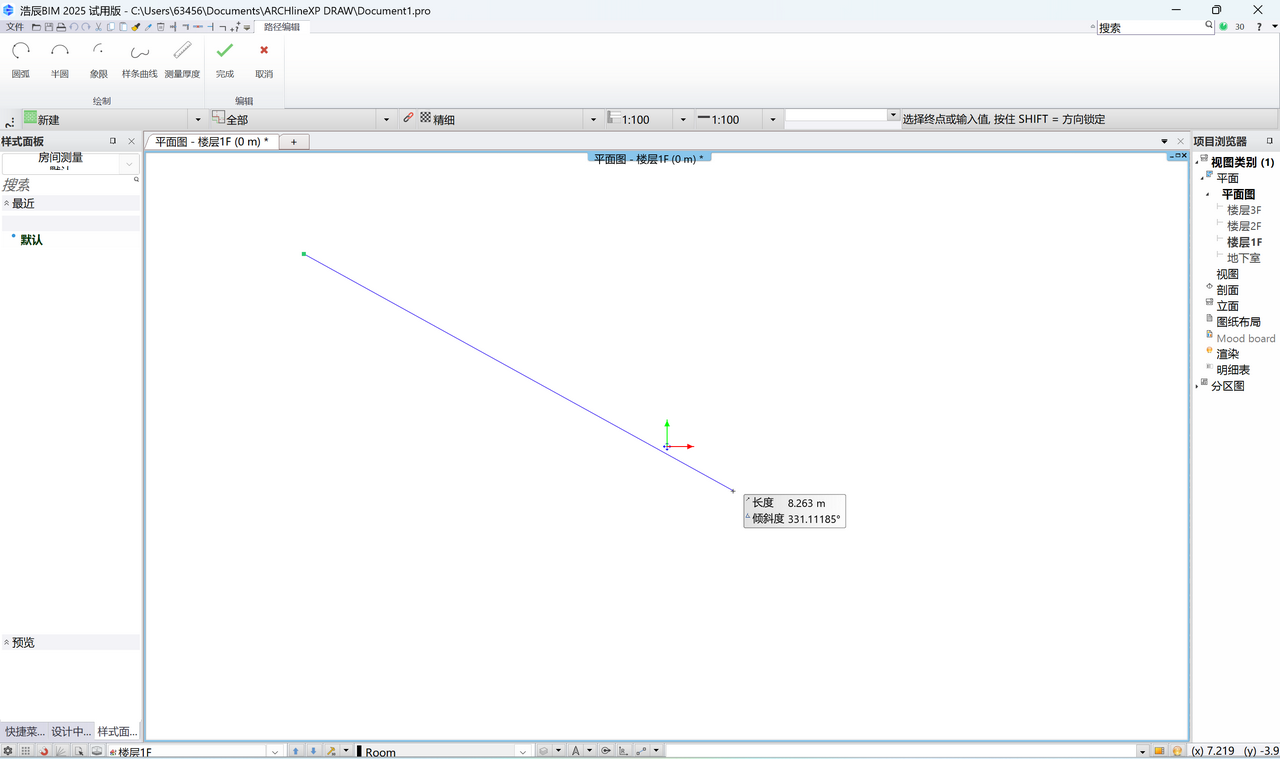
Task: Expand the 分区图 tree node
Action: pos(1197,386)
